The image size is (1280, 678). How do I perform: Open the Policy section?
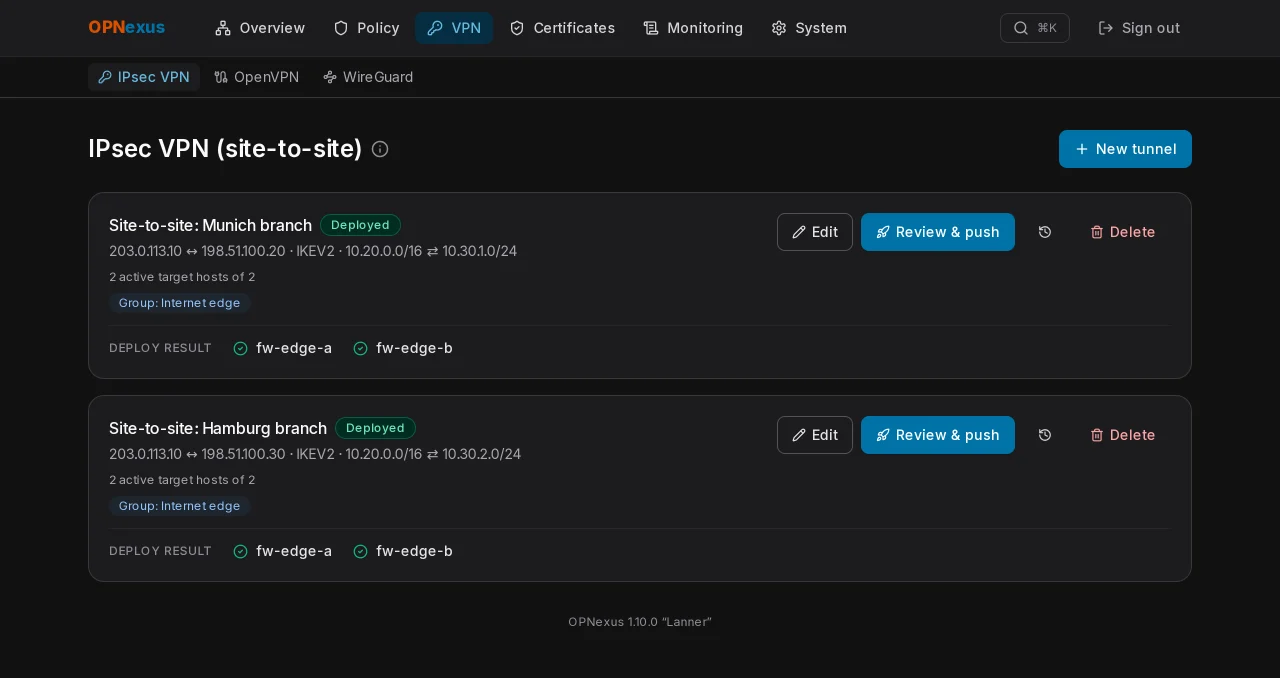[366, 28]
